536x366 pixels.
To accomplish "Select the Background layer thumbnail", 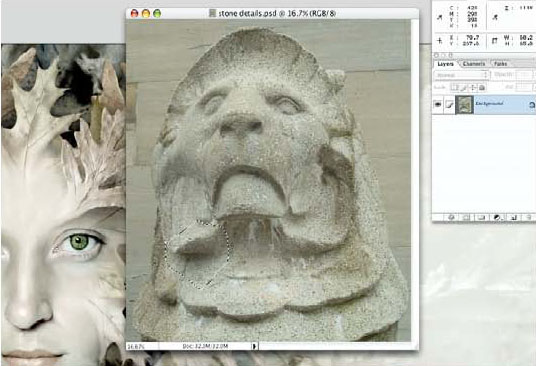I will pyautogui.click(x=464, y=105).
